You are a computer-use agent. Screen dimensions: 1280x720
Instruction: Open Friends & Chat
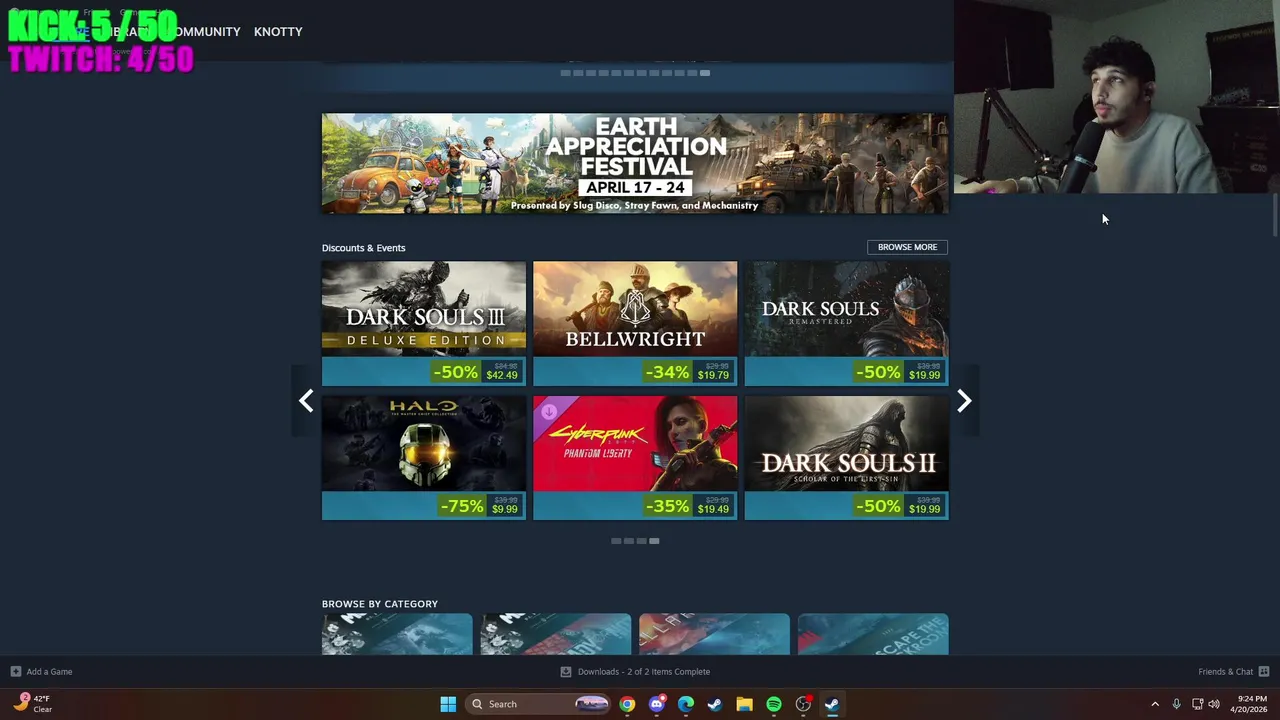coord(1234,672)
